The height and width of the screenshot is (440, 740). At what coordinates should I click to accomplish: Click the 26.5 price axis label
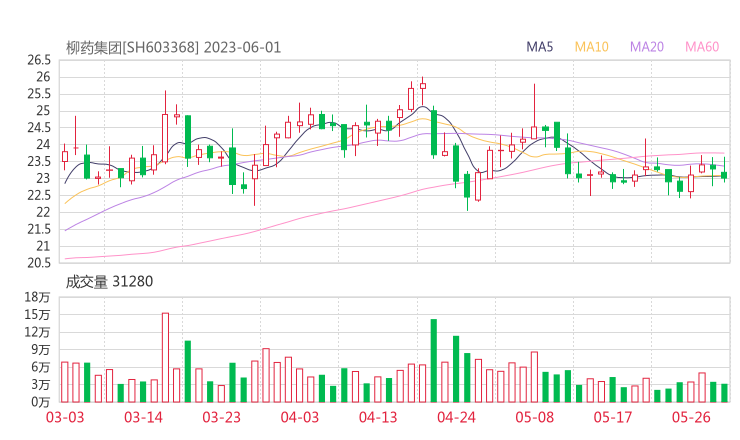click(39, 60)
